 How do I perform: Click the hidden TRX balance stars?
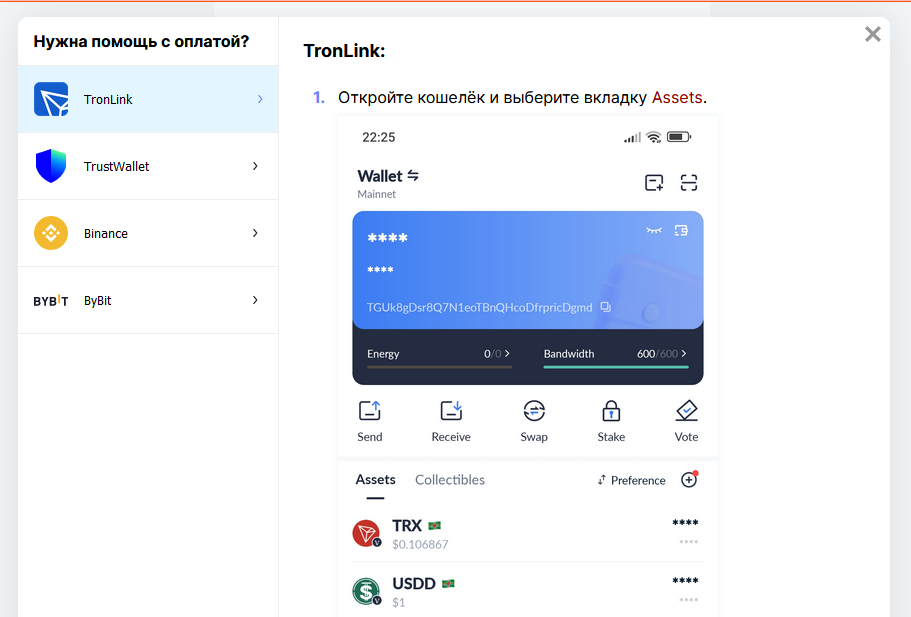click(x=686, y=522)
